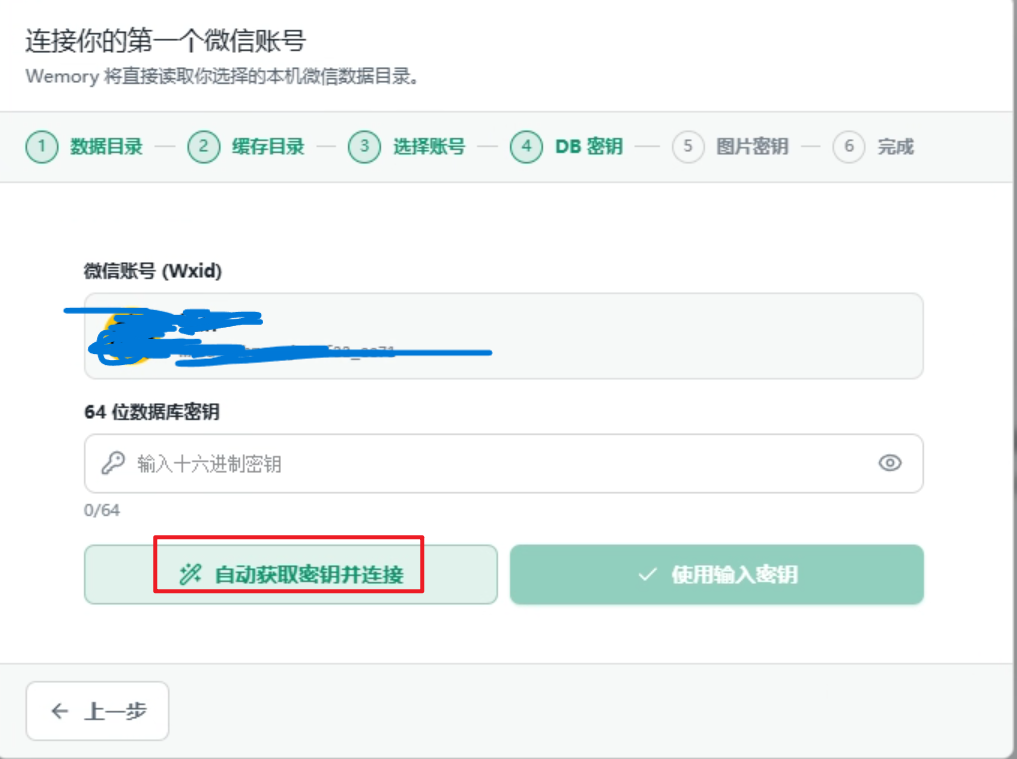Screen dimensions: 1017x759
Task: Click the 微信账号 (Wxid) label
Action: pos(153,271)
